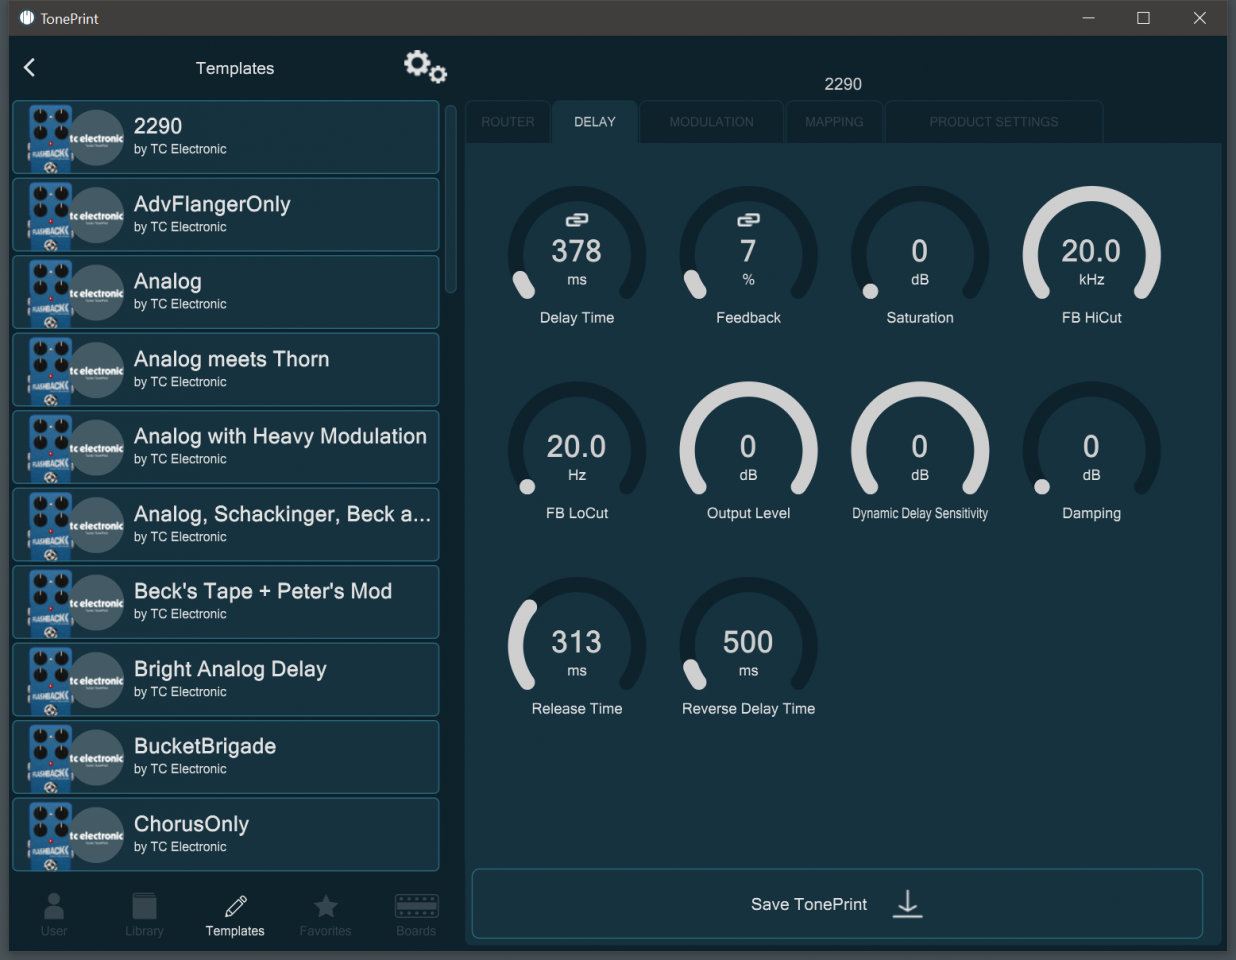Switch to the MAPPING tab
The image size is (1236, 960).
click(834, 122)
